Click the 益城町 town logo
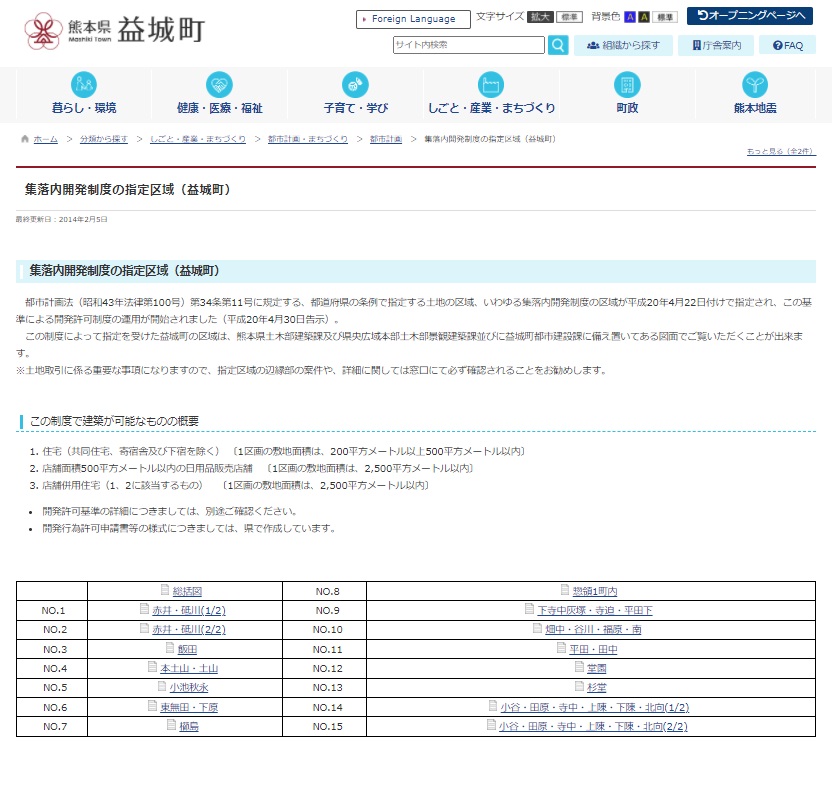Image resolution: width=832 pixels, height=795 pixels. [115, 31]
